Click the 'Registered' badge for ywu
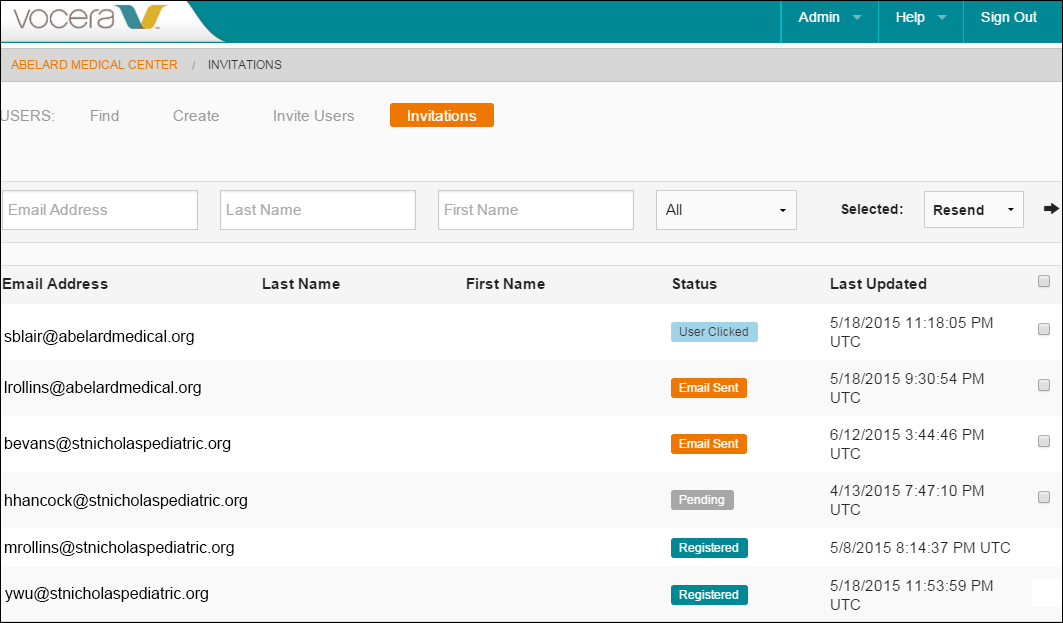 tap(709, 594)
